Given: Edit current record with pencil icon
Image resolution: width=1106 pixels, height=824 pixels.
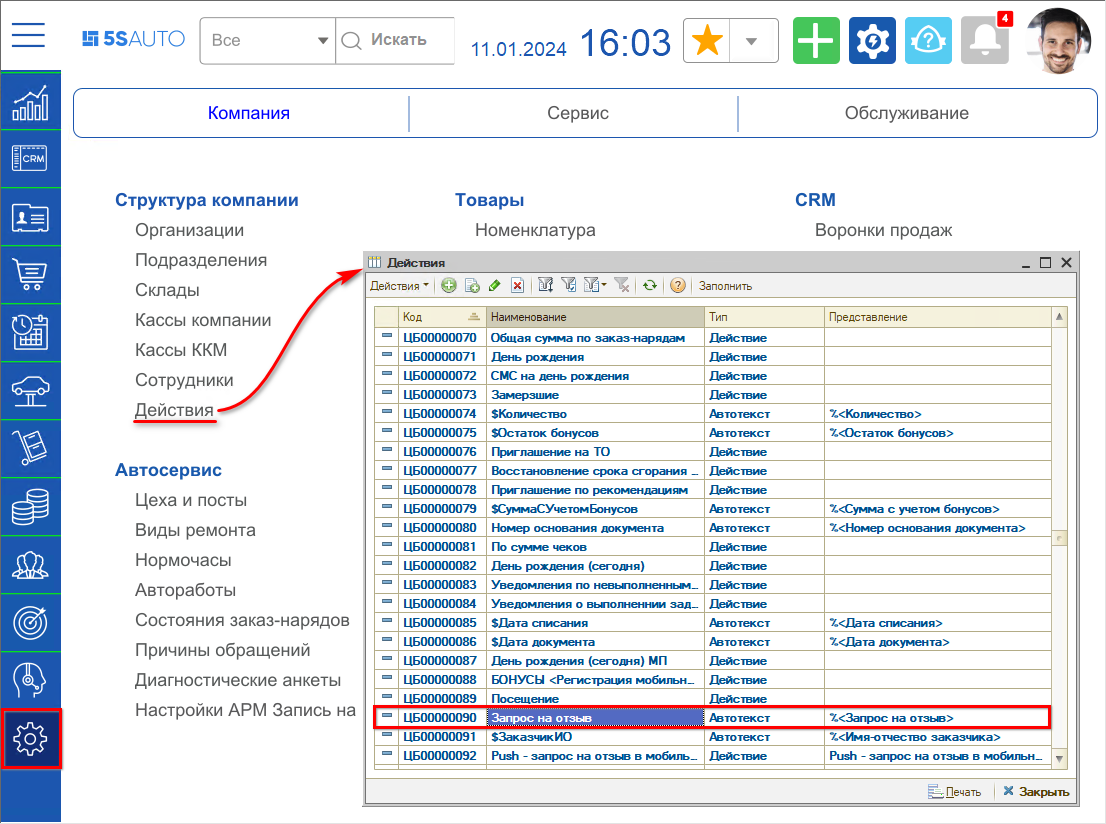Looking at the screenshot, I should (494, 286).
